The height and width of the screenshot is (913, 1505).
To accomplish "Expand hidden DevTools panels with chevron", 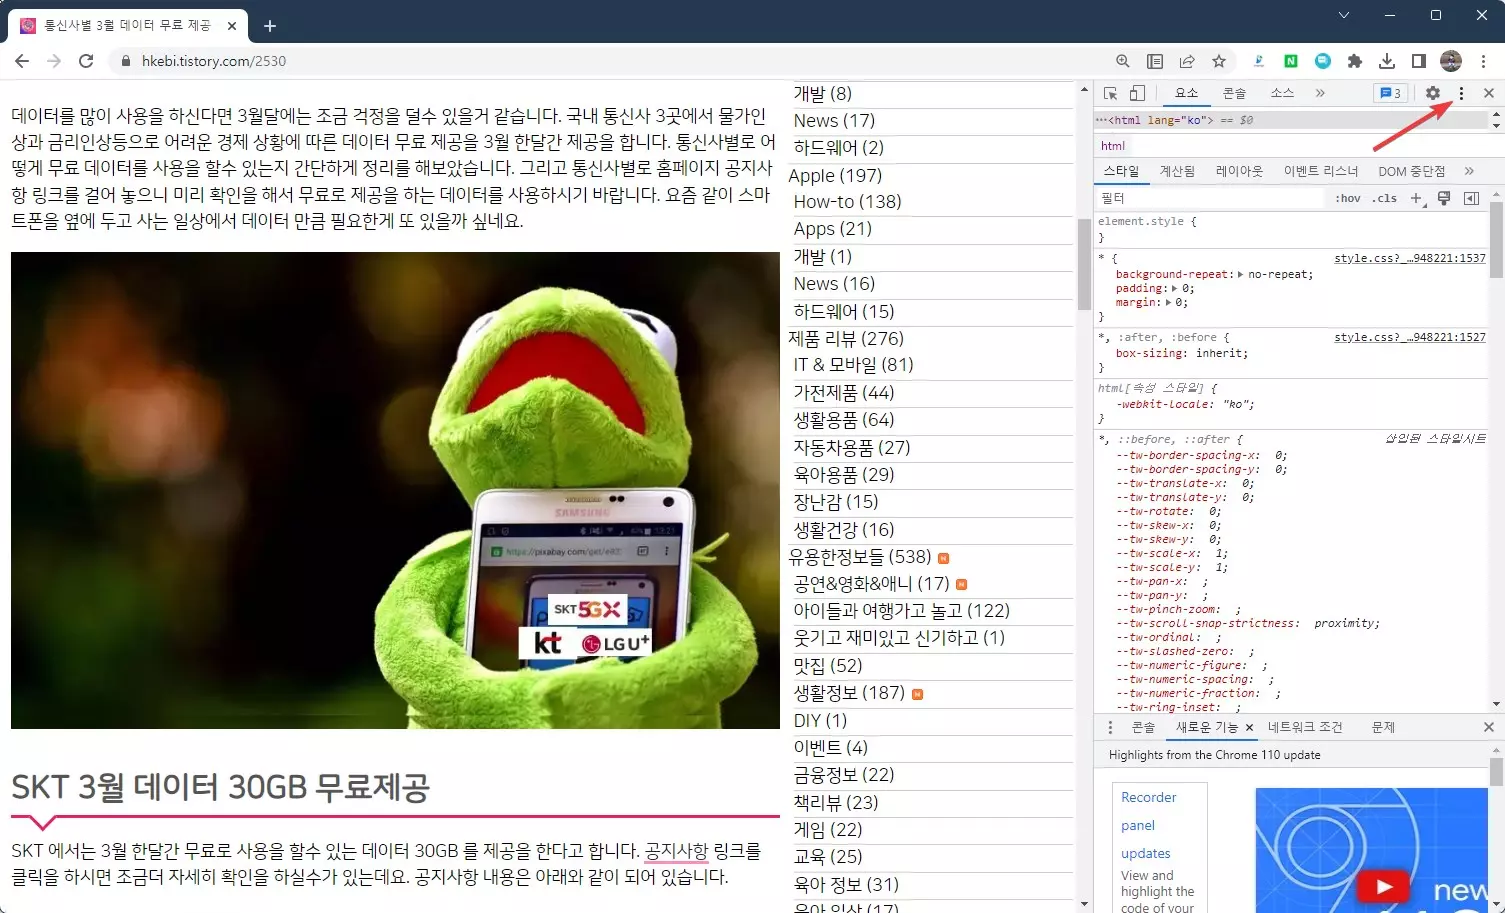I will [1320, 92].
